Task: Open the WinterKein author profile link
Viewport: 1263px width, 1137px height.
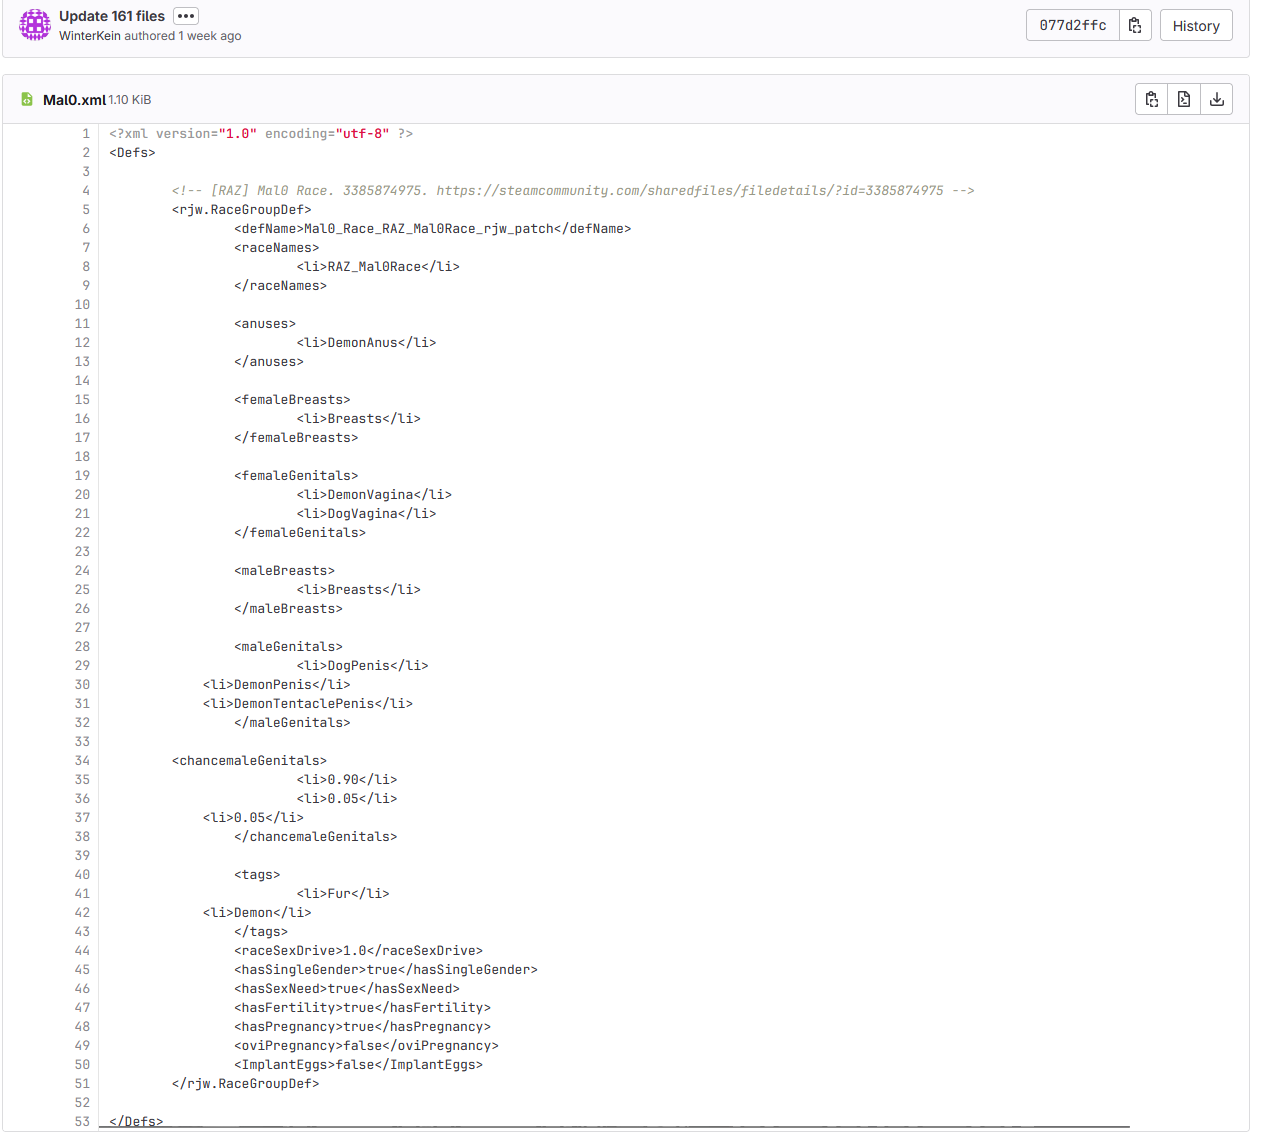Action: pos(89,36)
